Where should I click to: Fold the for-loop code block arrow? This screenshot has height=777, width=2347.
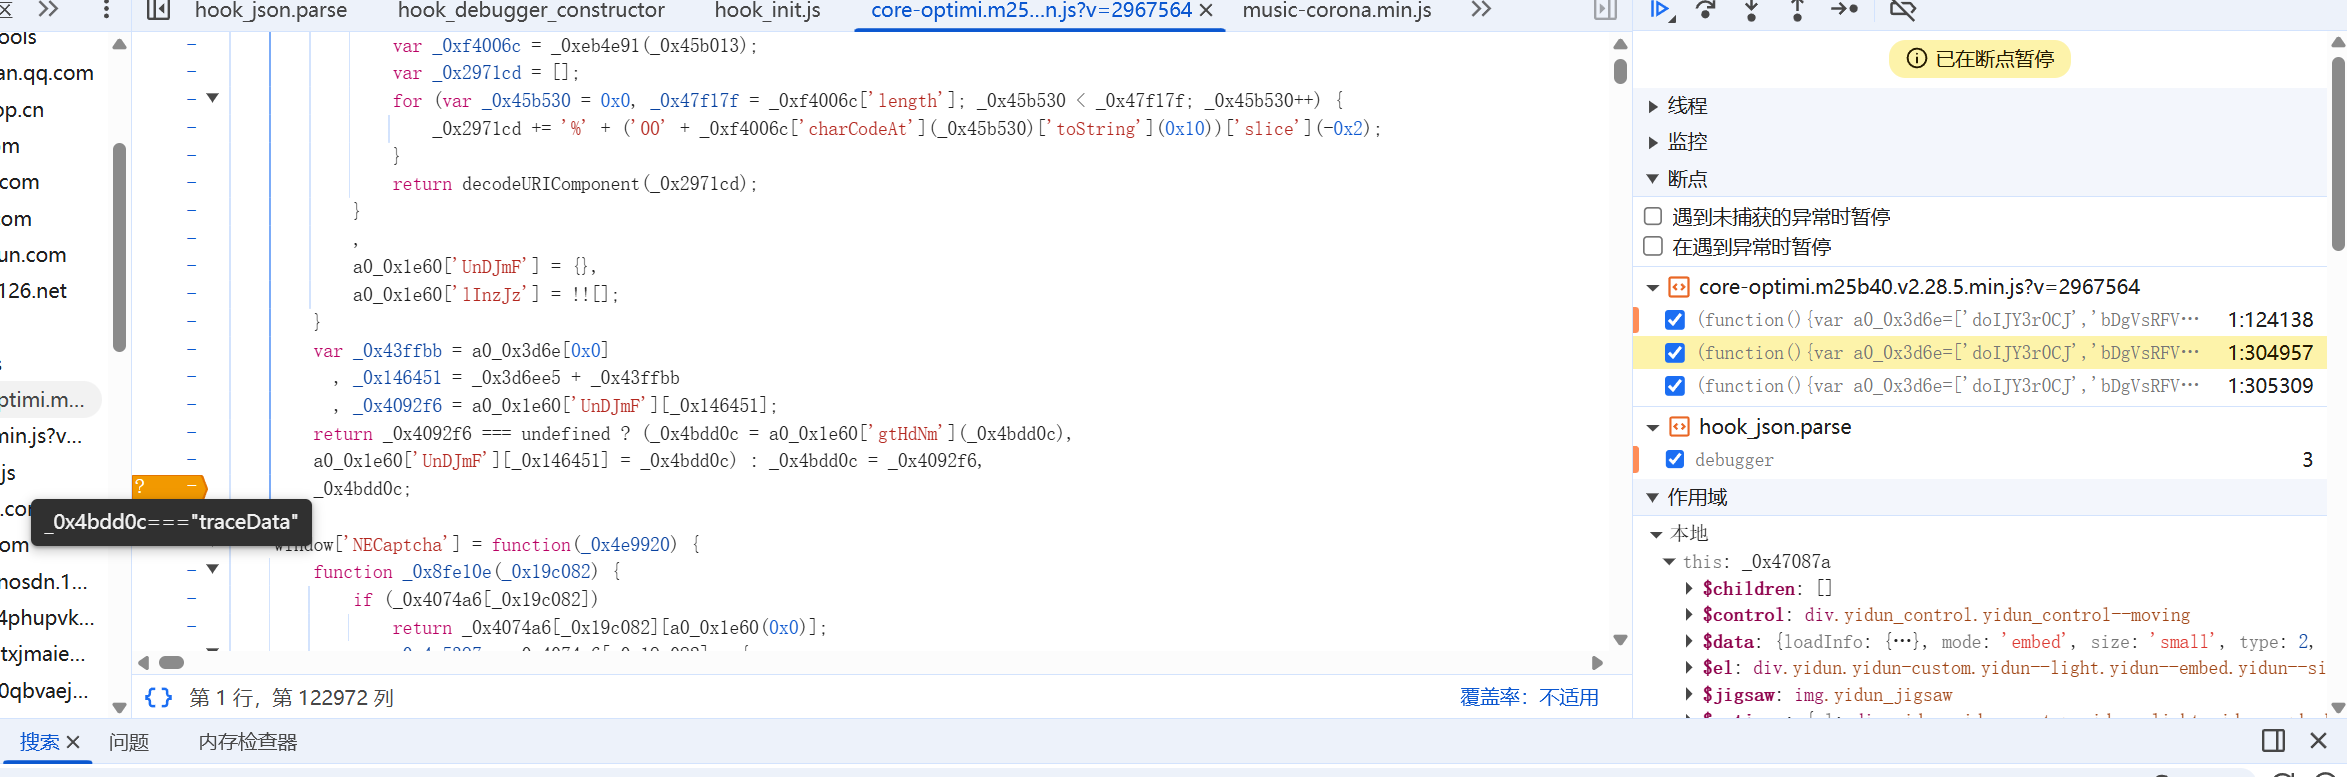pos(212,98)
